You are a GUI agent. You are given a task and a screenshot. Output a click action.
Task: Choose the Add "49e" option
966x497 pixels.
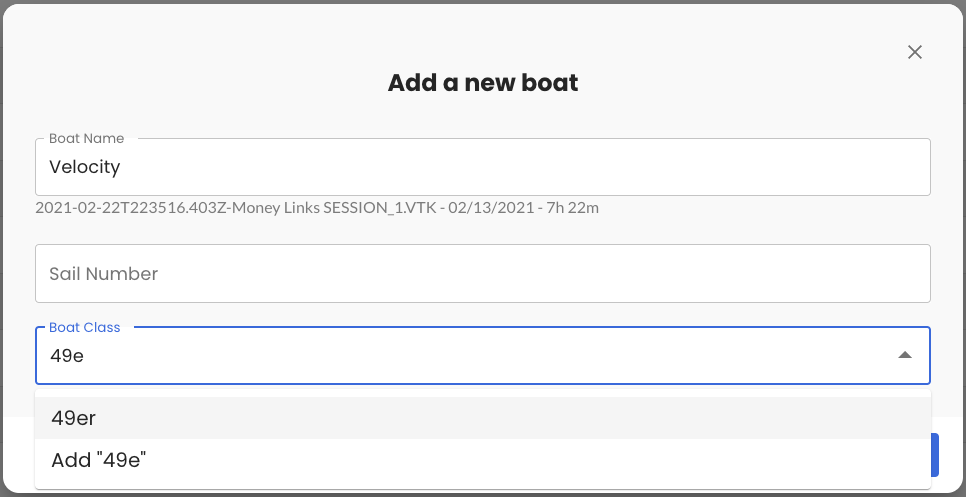[x=99, y=460]
